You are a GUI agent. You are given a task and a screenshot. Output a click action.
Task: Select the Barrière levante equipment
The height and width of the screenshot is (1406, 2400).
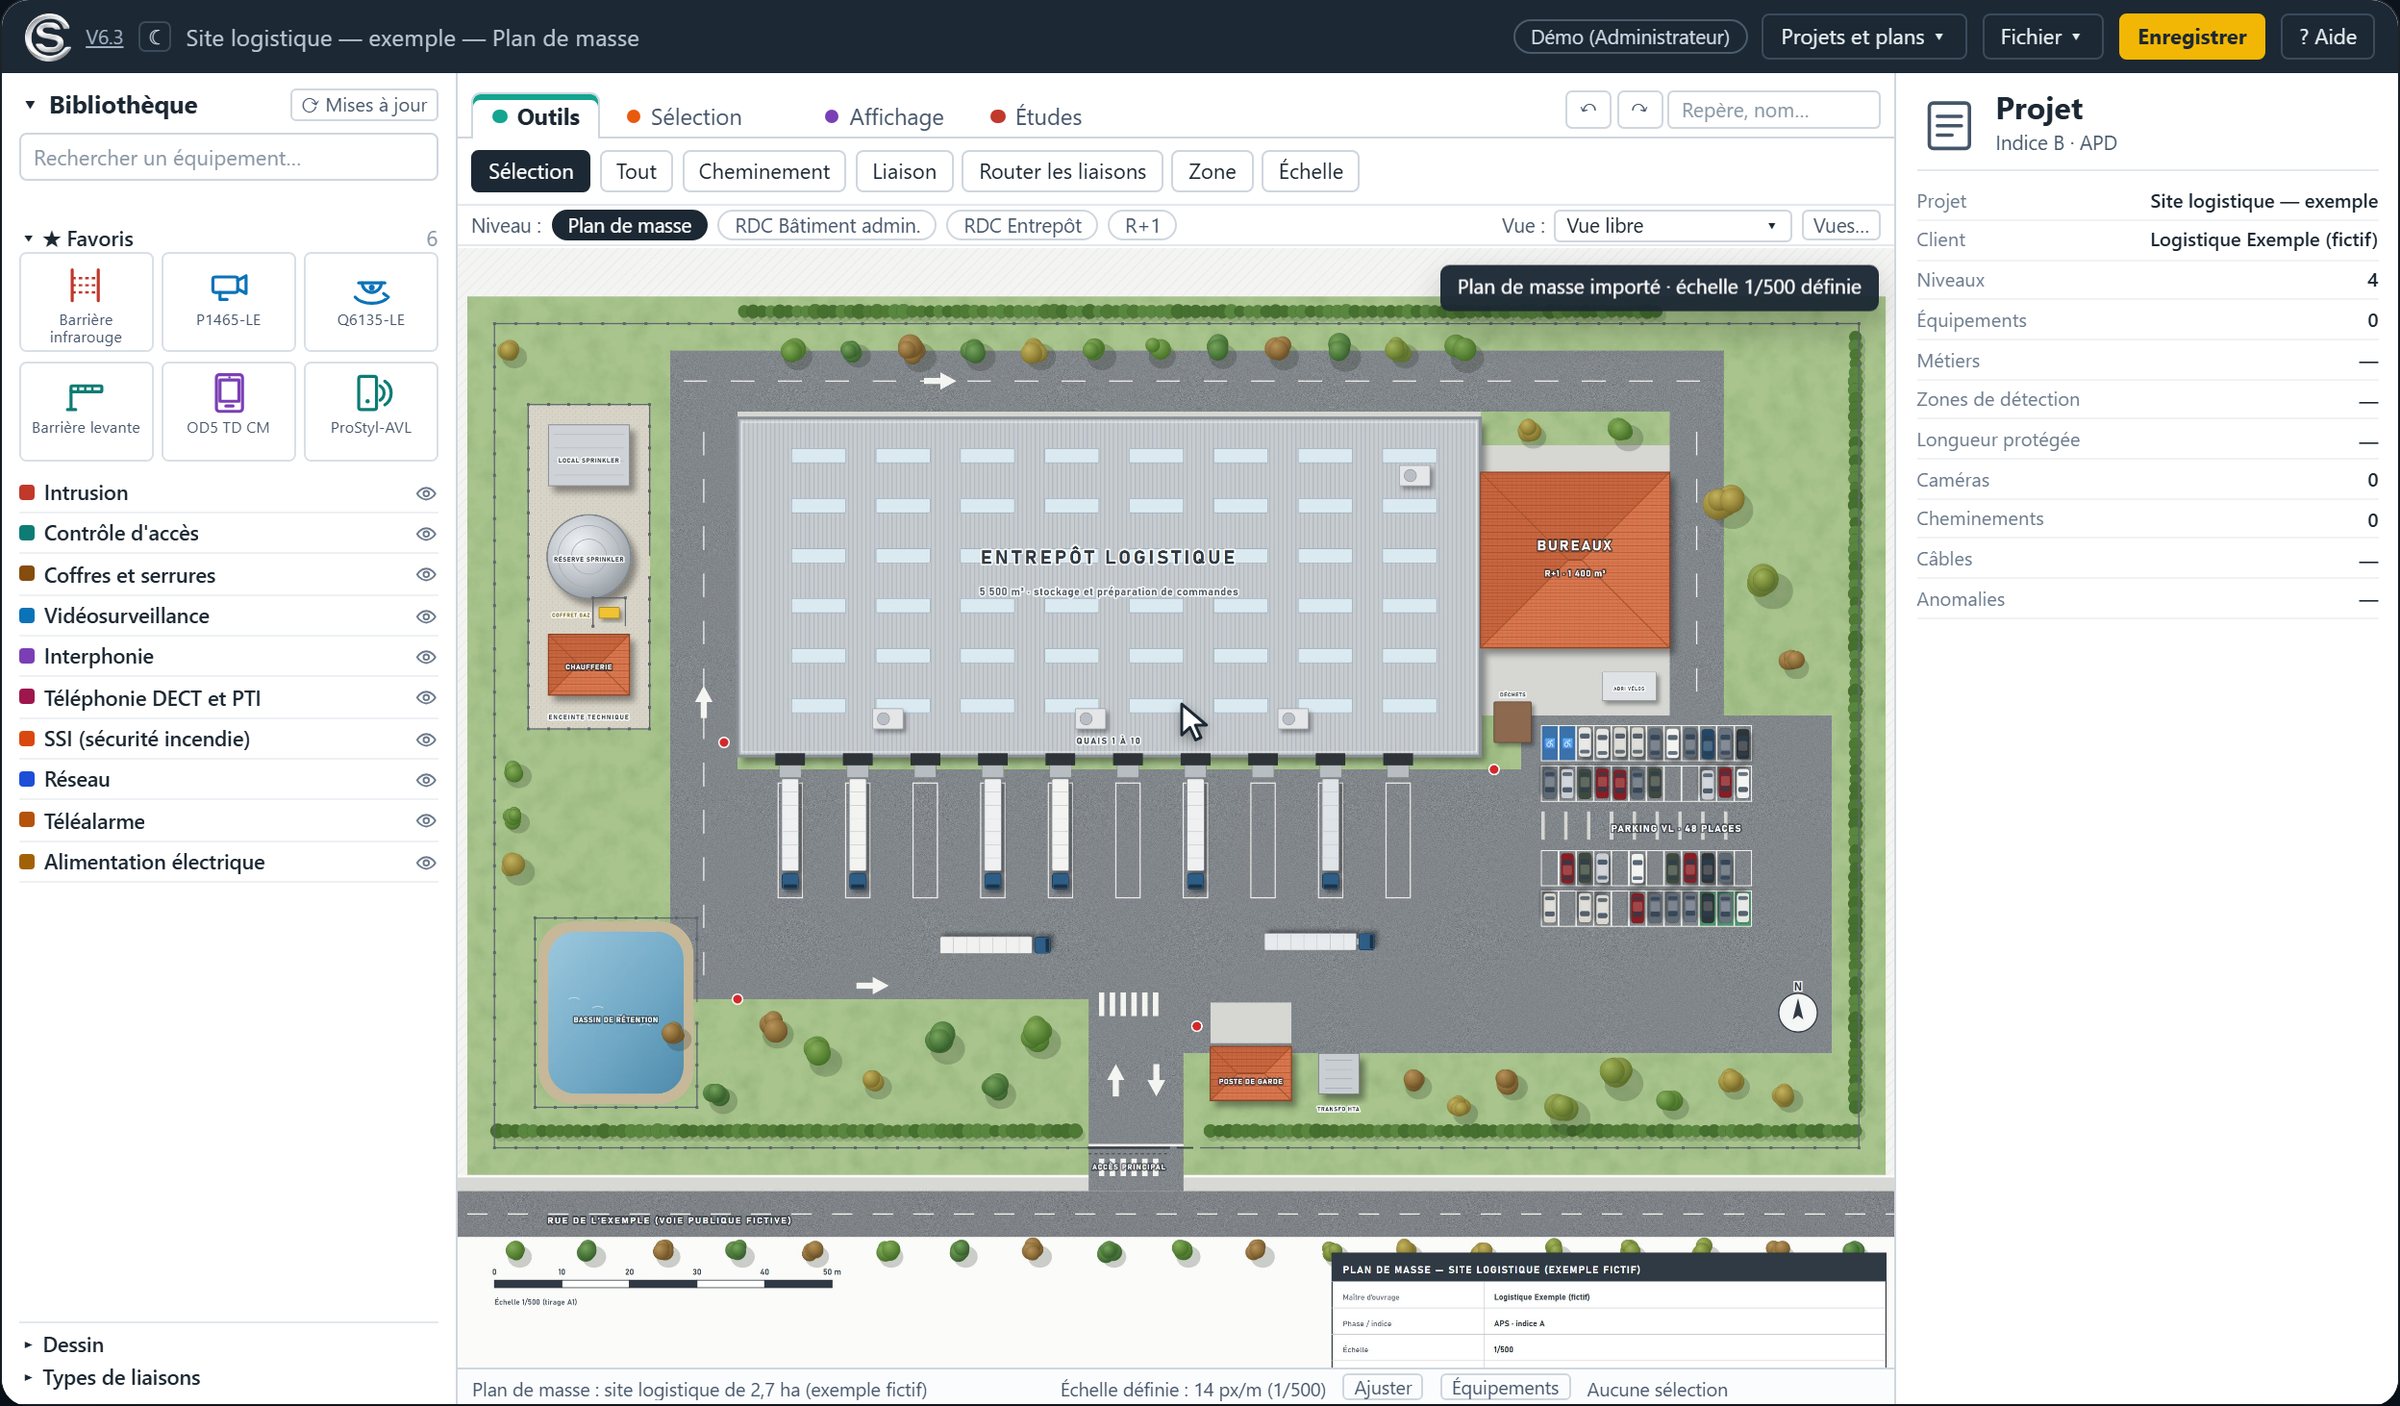[x=86, y=411]
